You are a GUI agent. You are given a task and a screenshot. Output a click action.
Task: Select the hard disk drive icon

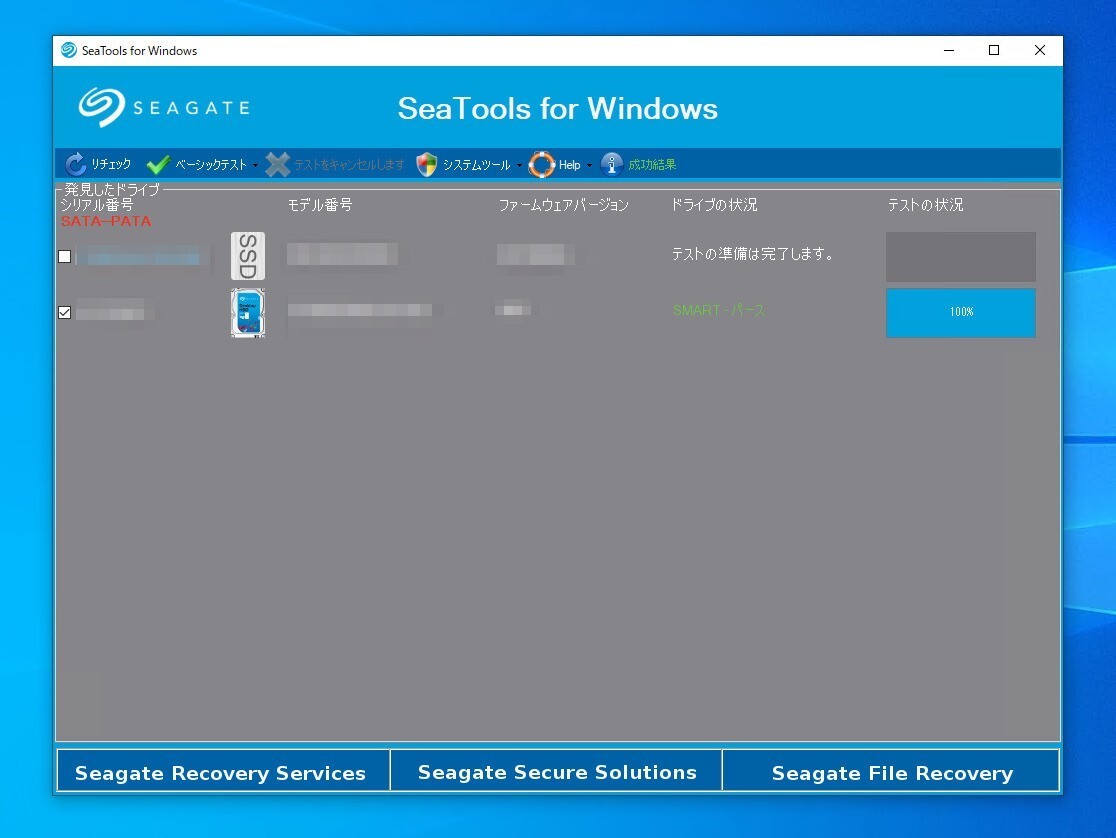[248, 312]
